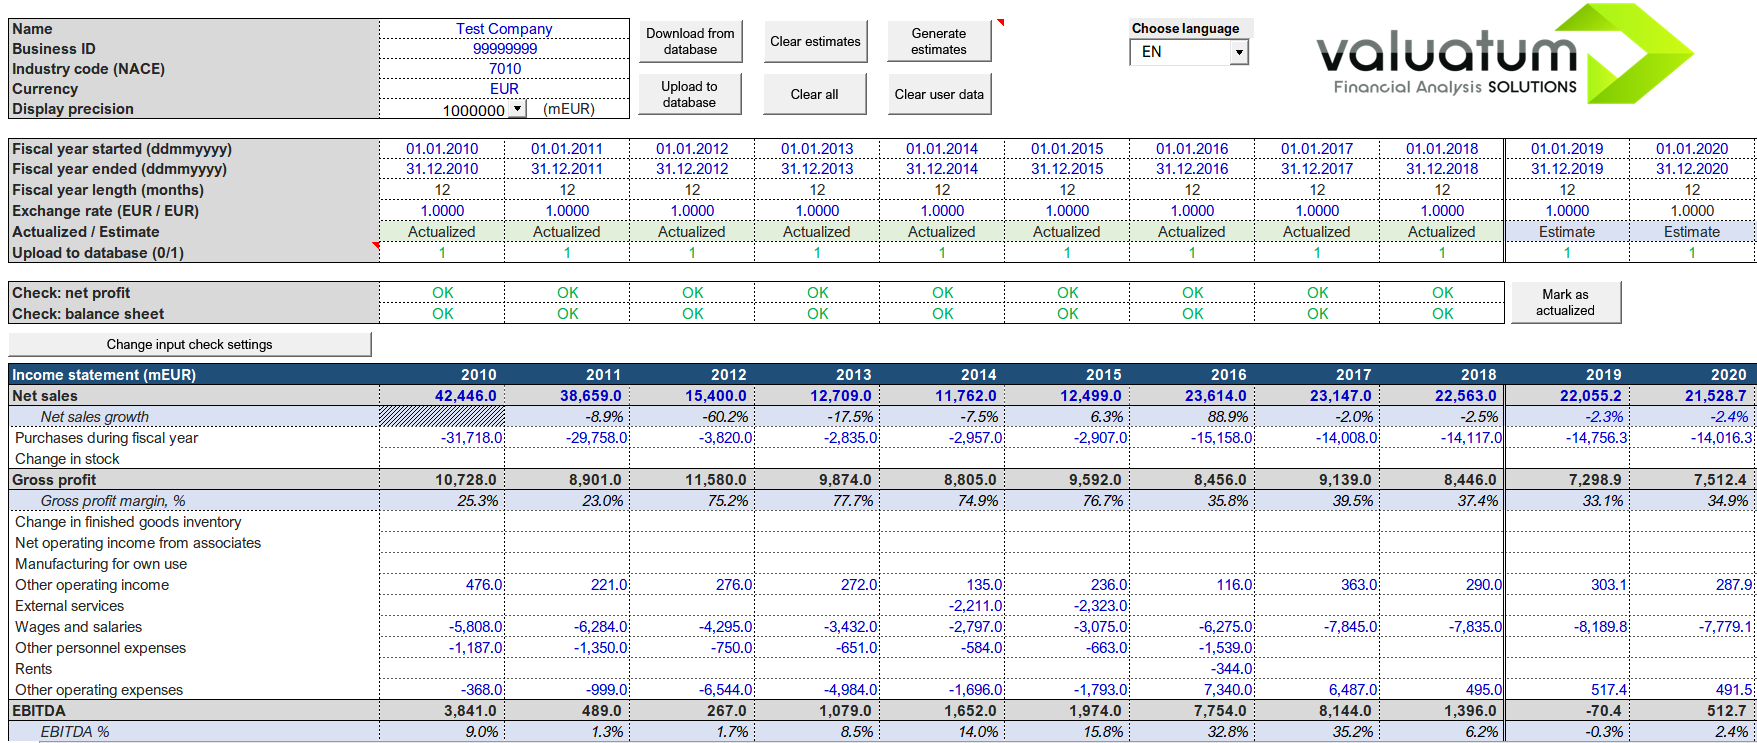This screenshot has height=743, width=1757.
Task: Open the Display precision dropdown arrow
Action: coord(518,109)
